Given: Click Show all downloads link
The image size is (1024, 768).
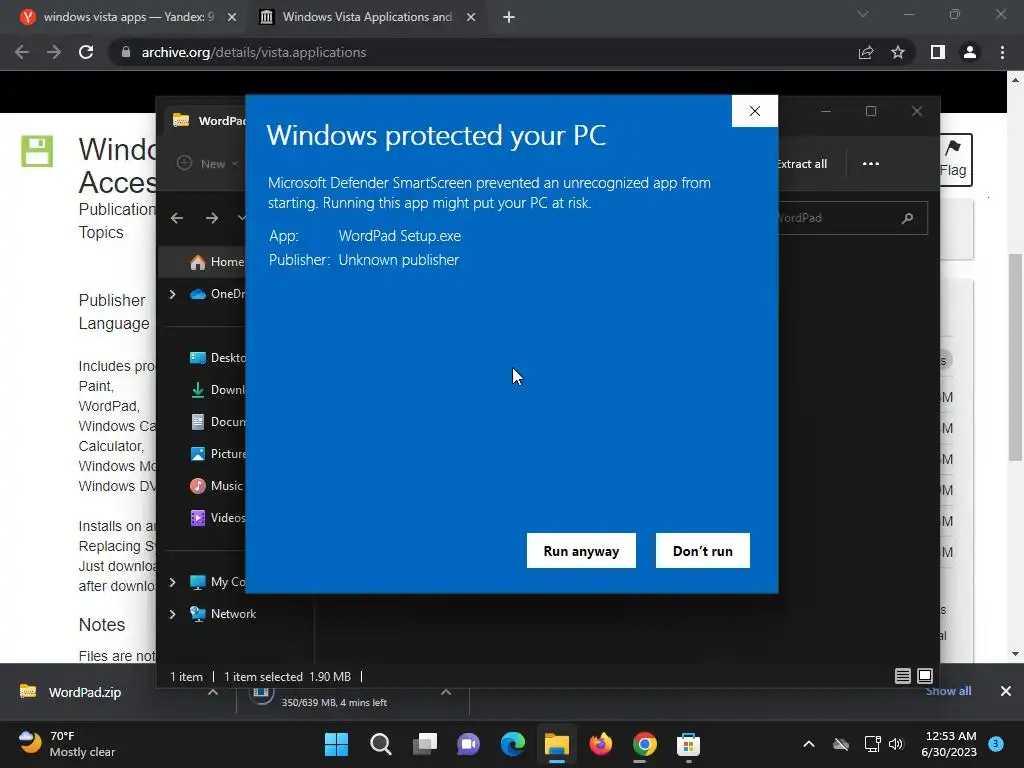Looking at the screenshot, I should click(x=948, y=691).
